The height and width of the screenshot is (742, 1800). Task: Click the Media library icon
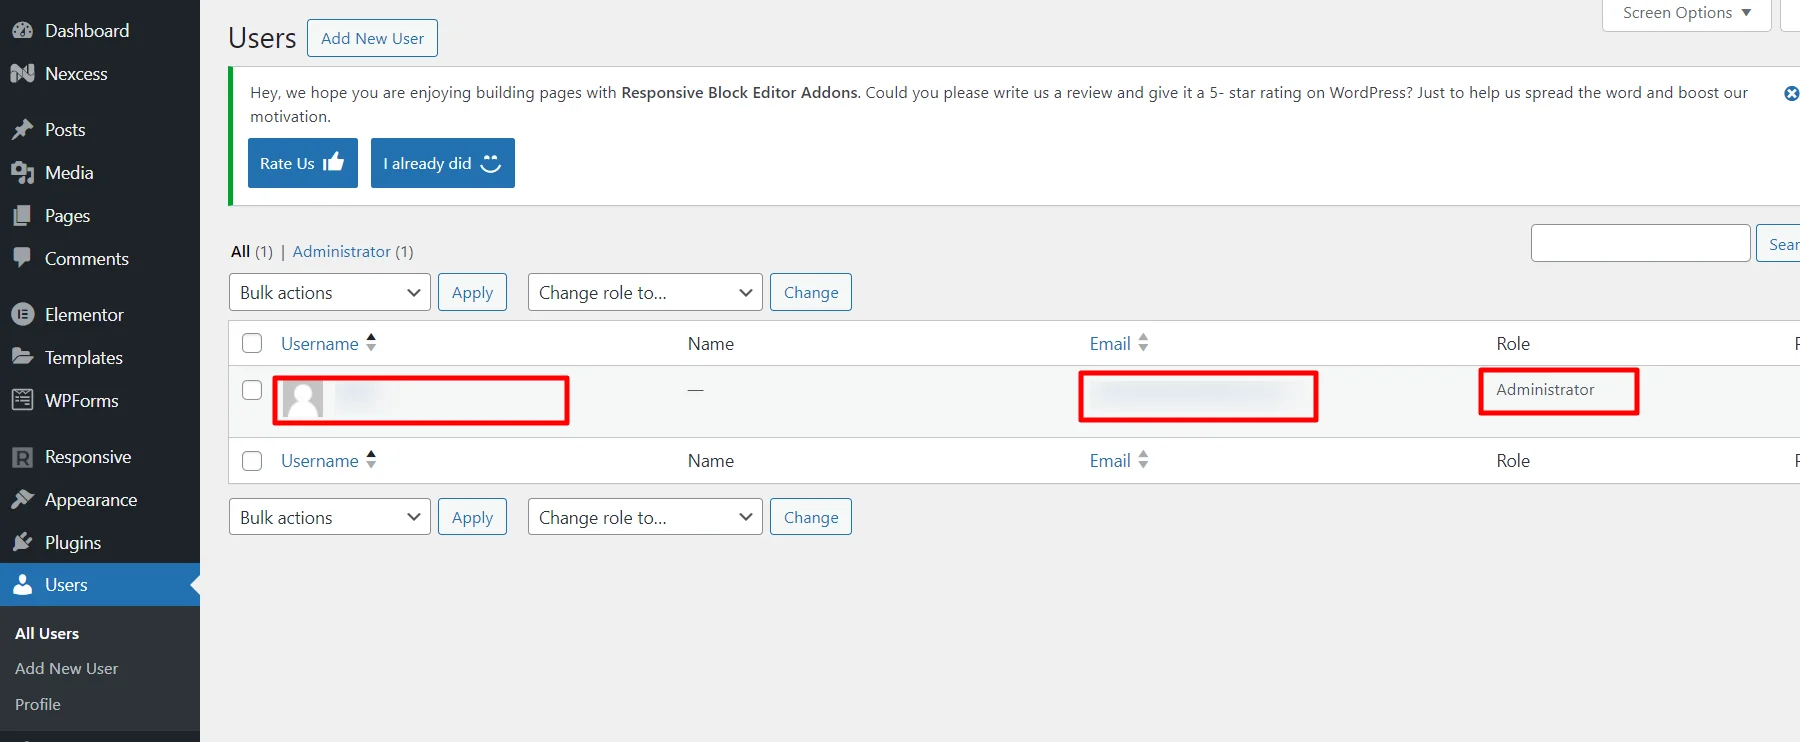(22, 173)
